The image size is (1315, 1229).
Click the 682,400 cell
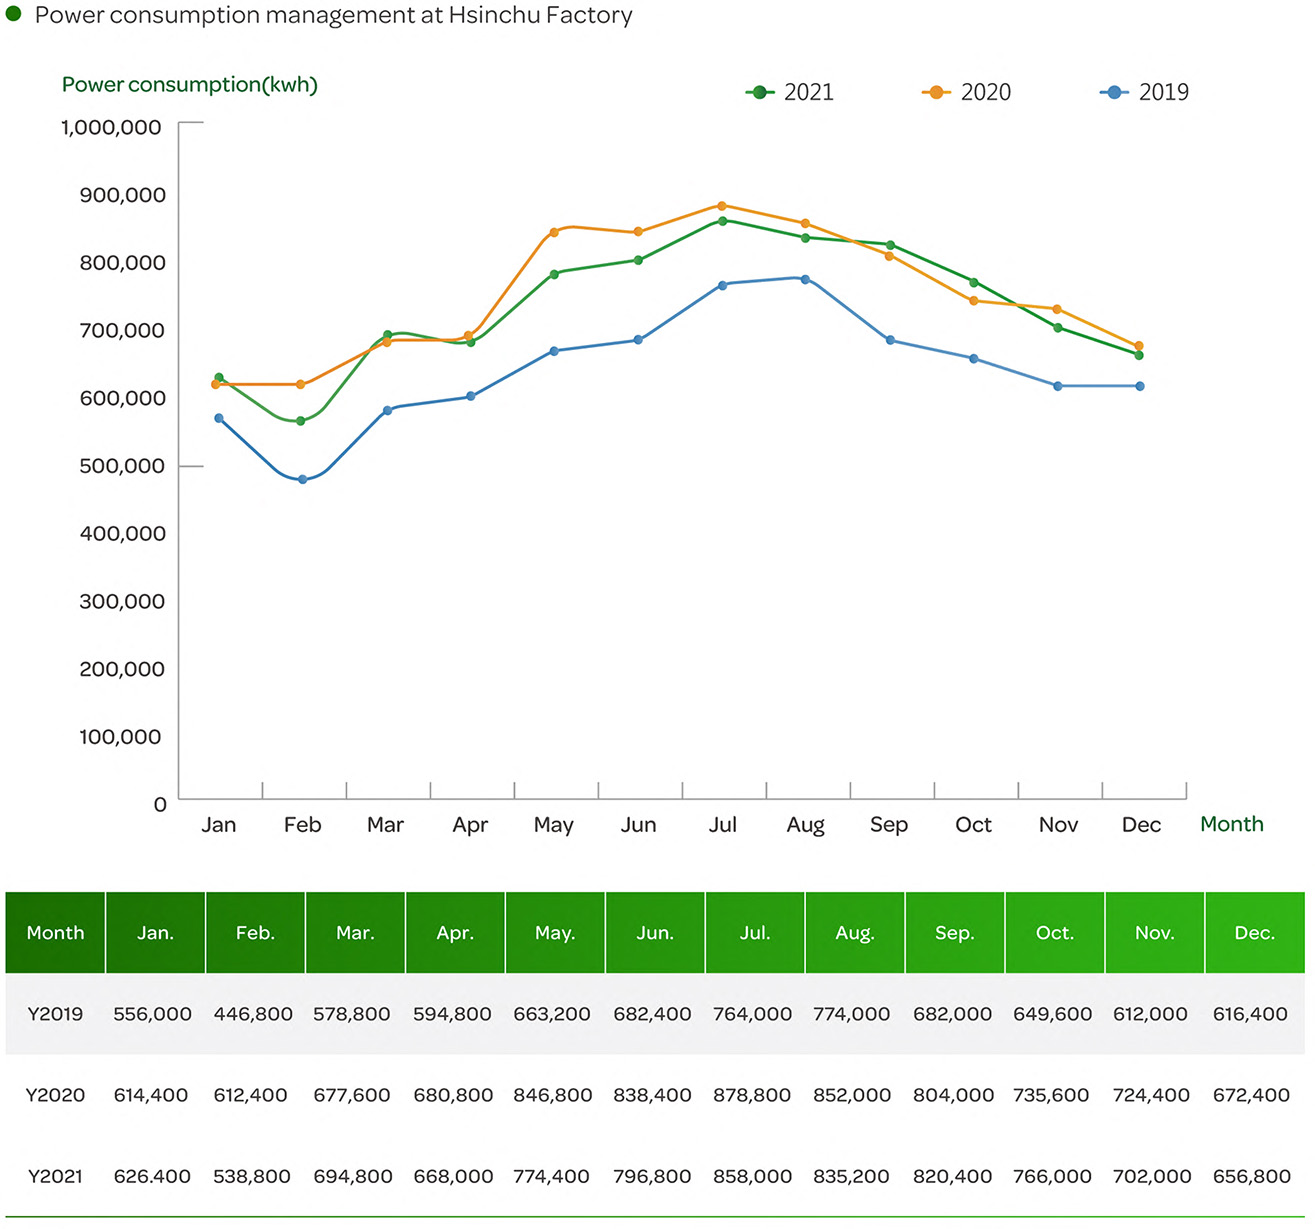(x=652, y=1014)
